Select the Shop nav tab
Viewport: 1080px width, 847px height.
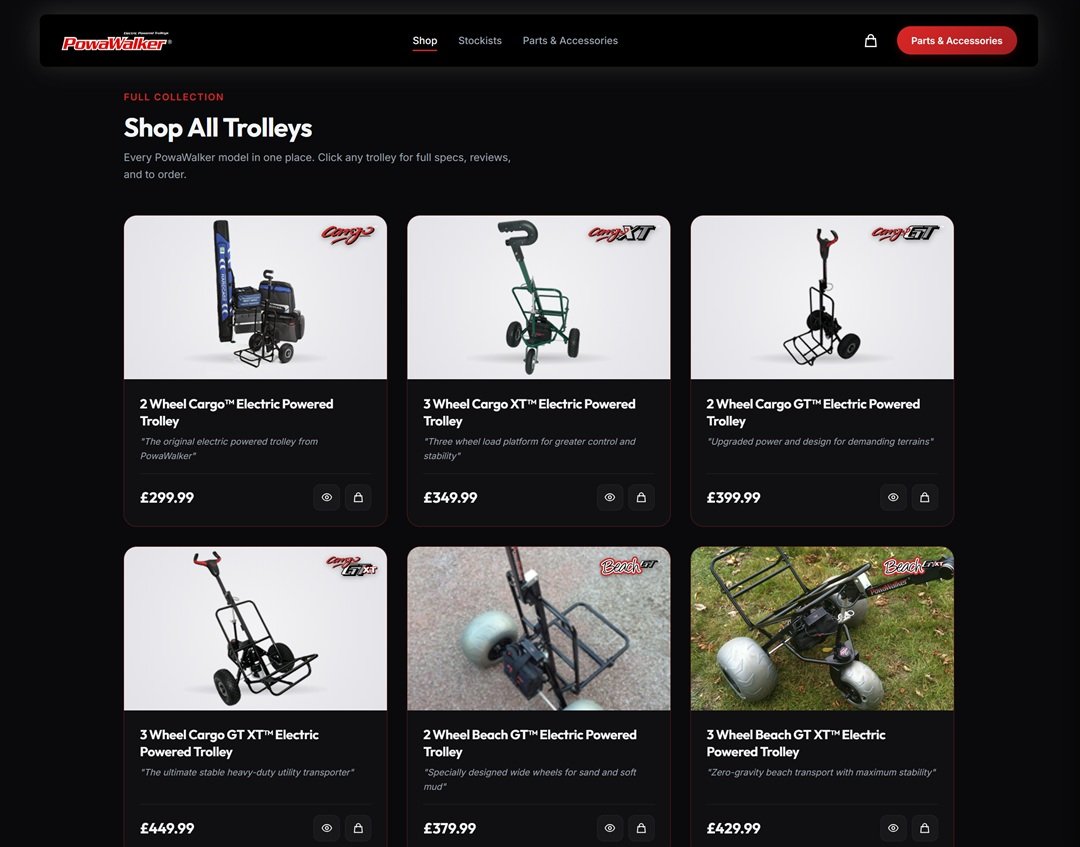(425, 41)
